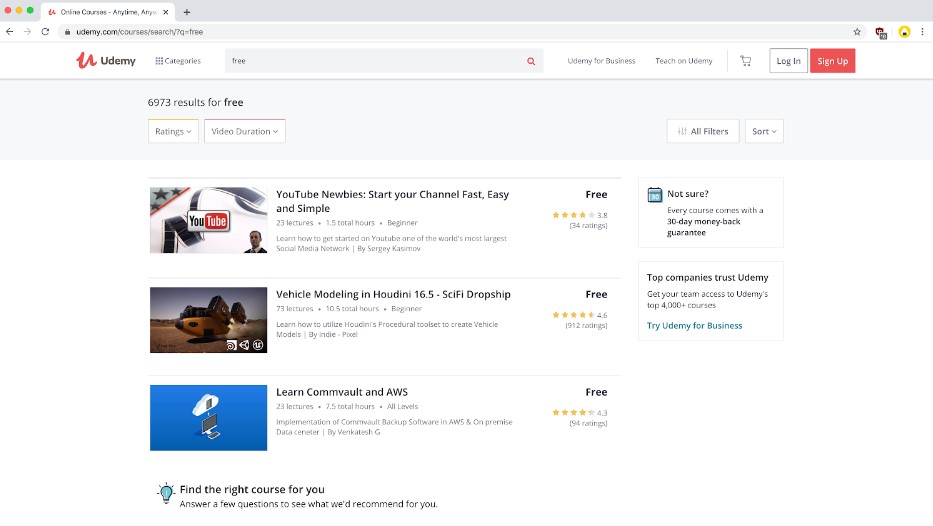
Task: Open the All Filters panel
Action: point(703,131)
